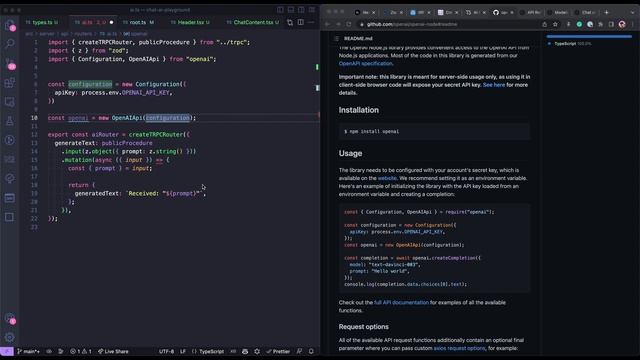Switch to ChatContent.tsx editor tab
Screen dimensions: 640x360
click(x=253, y=22)
